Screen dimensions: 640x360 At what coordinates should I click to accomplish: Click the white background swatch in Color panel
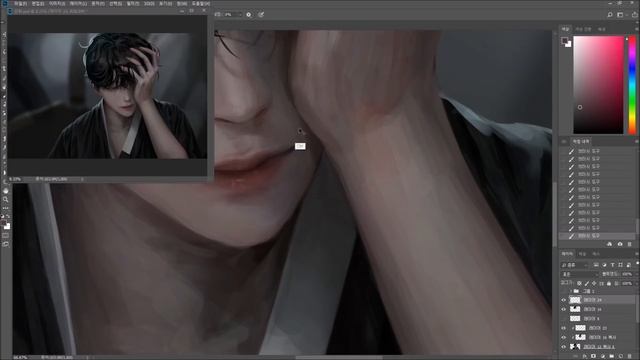click(569, 44)
